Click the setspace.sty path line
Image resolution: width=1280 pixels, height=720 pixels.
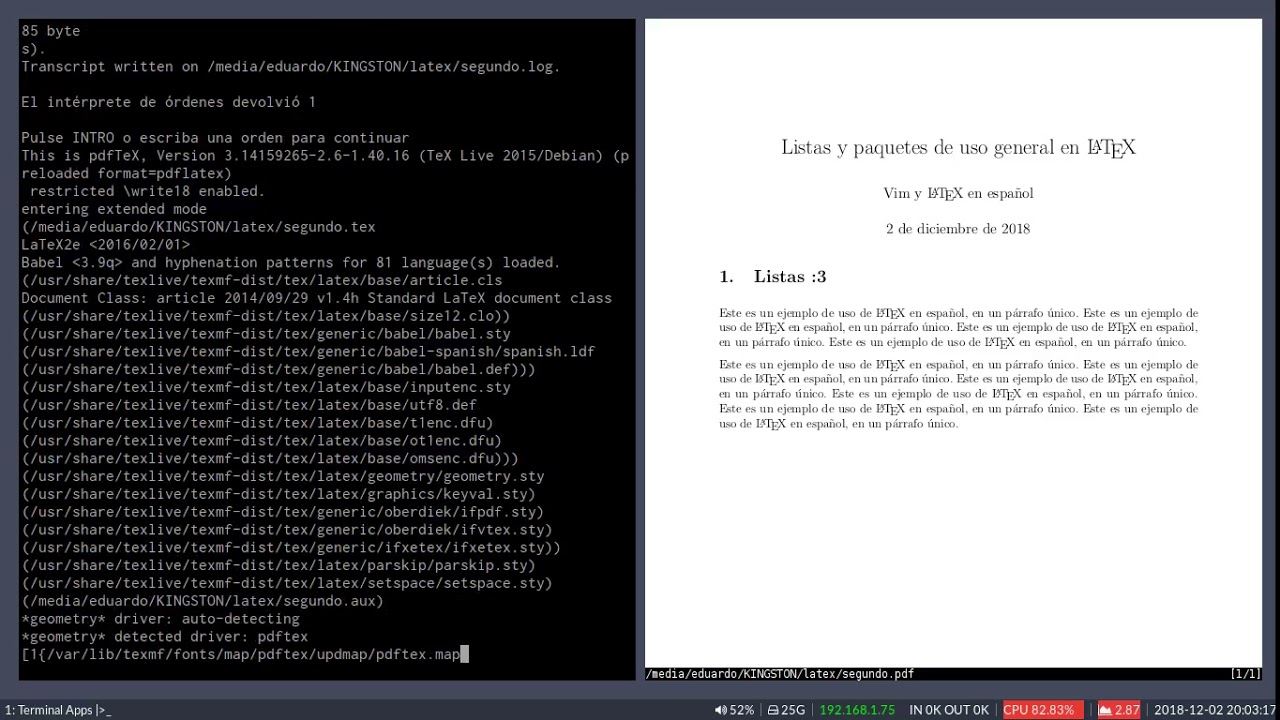click(x=287, y=584)
